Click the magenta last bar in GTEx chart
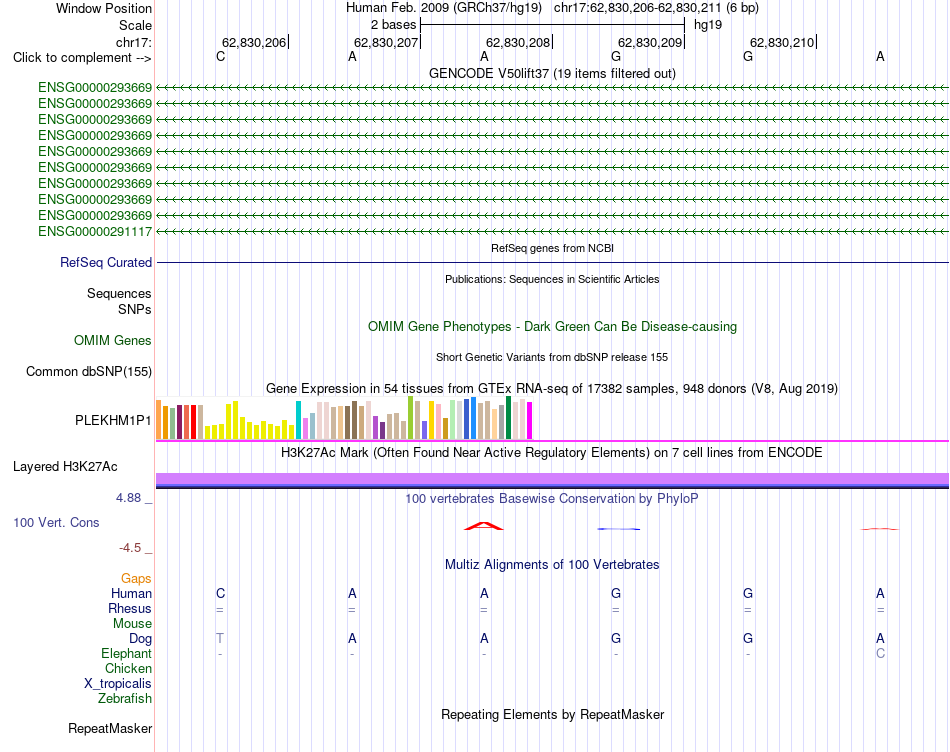 [x=530, y=421]
